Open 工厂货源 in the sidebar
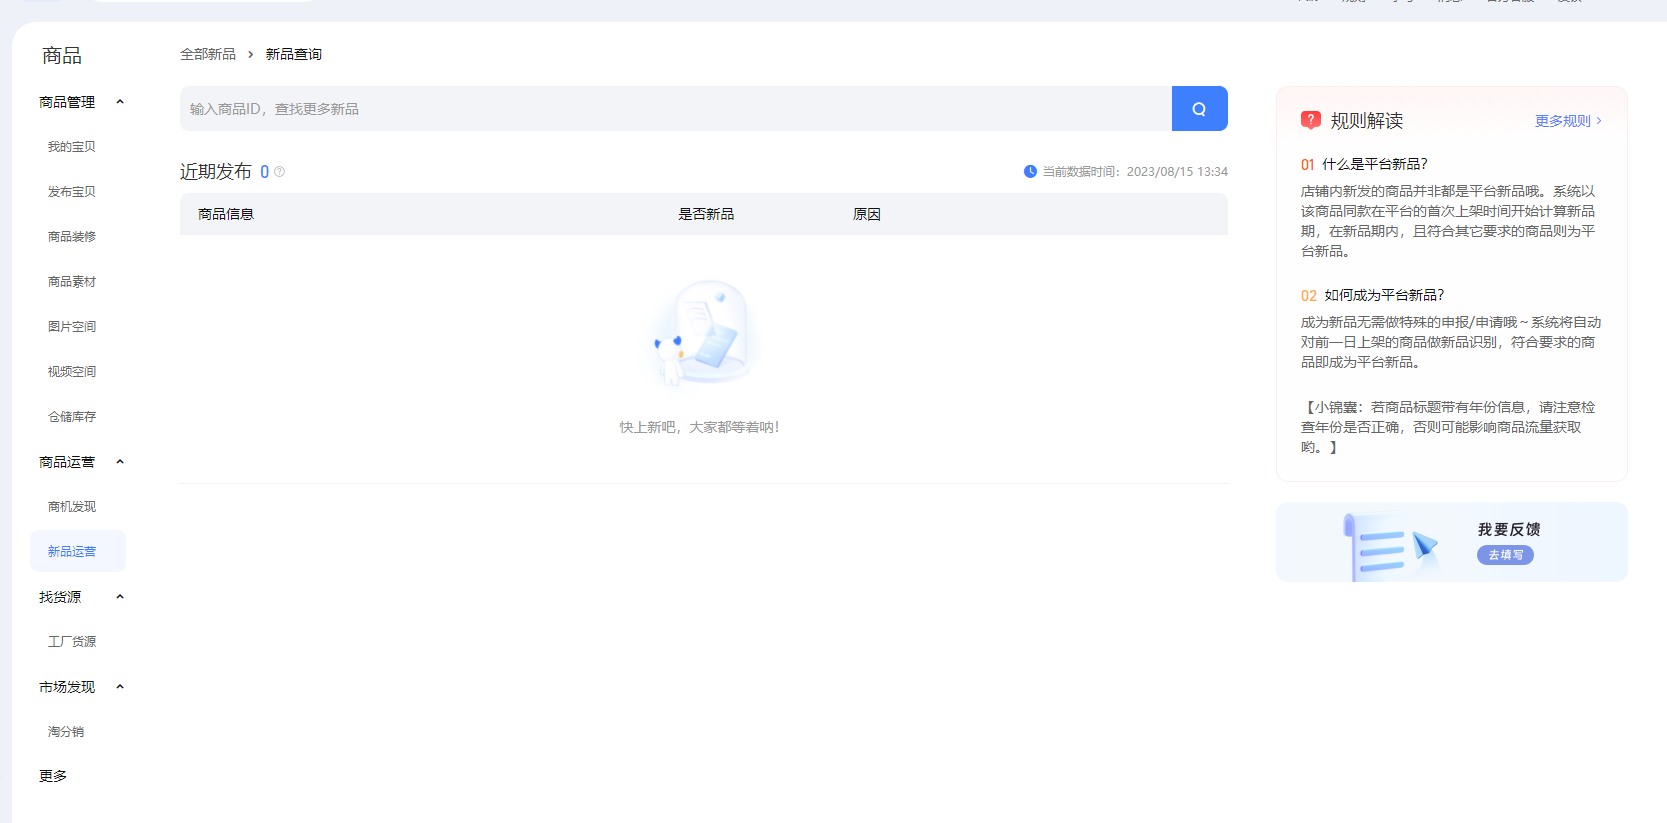Image resolution: width=1667 pixels, height=823 pixels. tap(72, 642)
